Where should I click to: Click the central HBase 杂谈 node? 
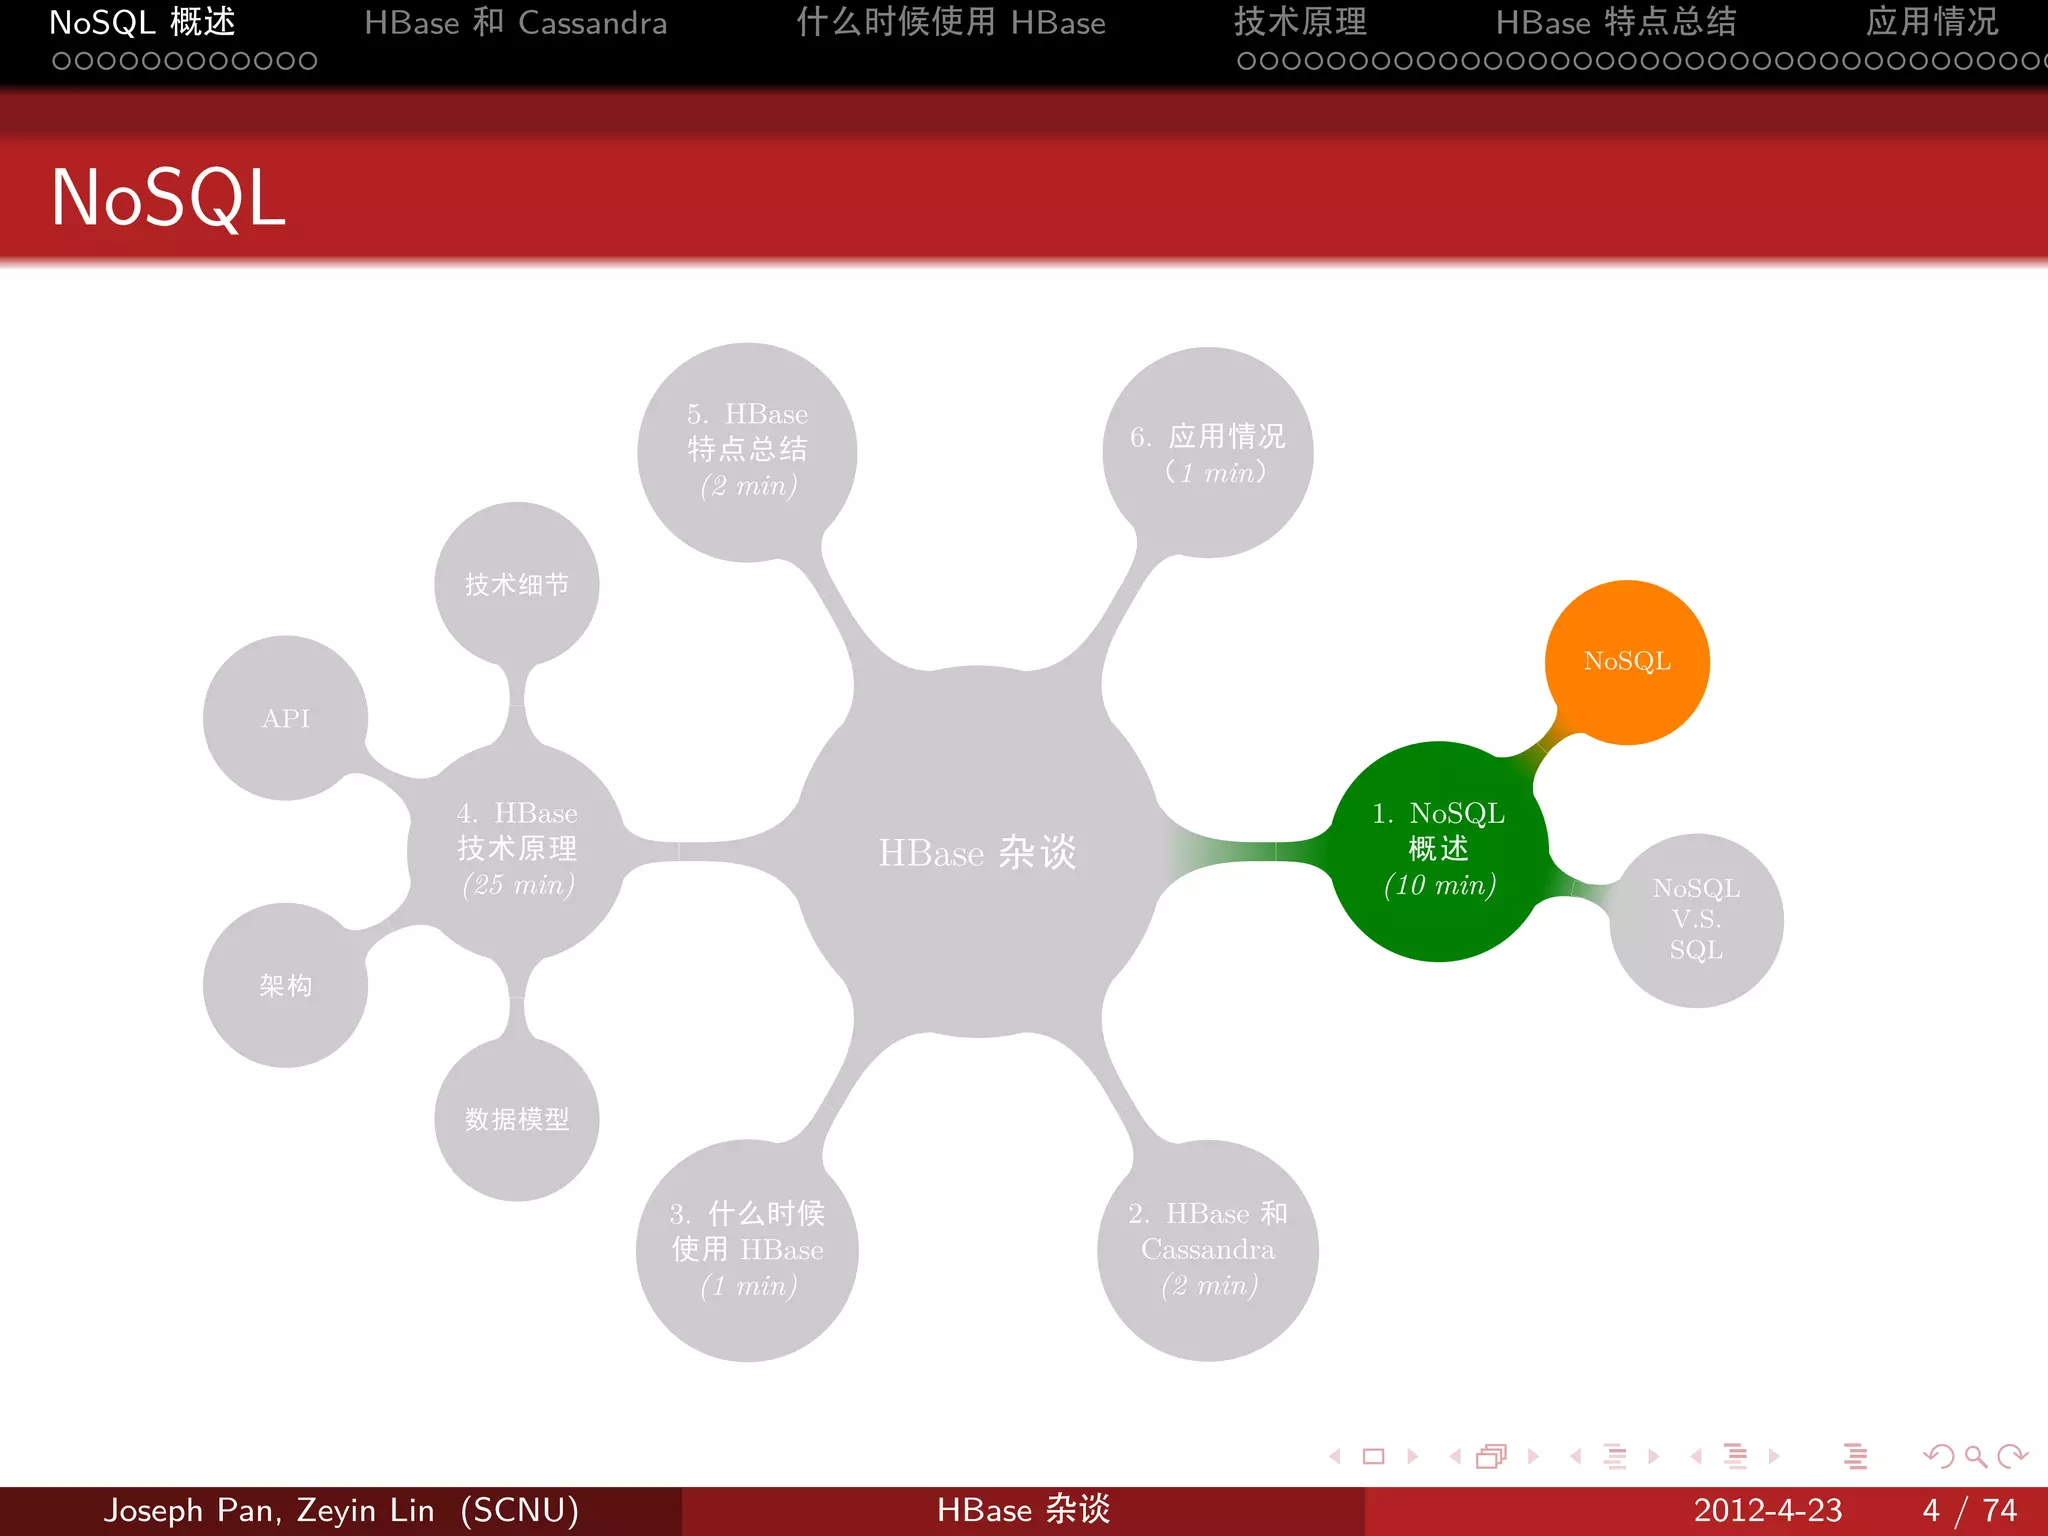coord(977,852)
